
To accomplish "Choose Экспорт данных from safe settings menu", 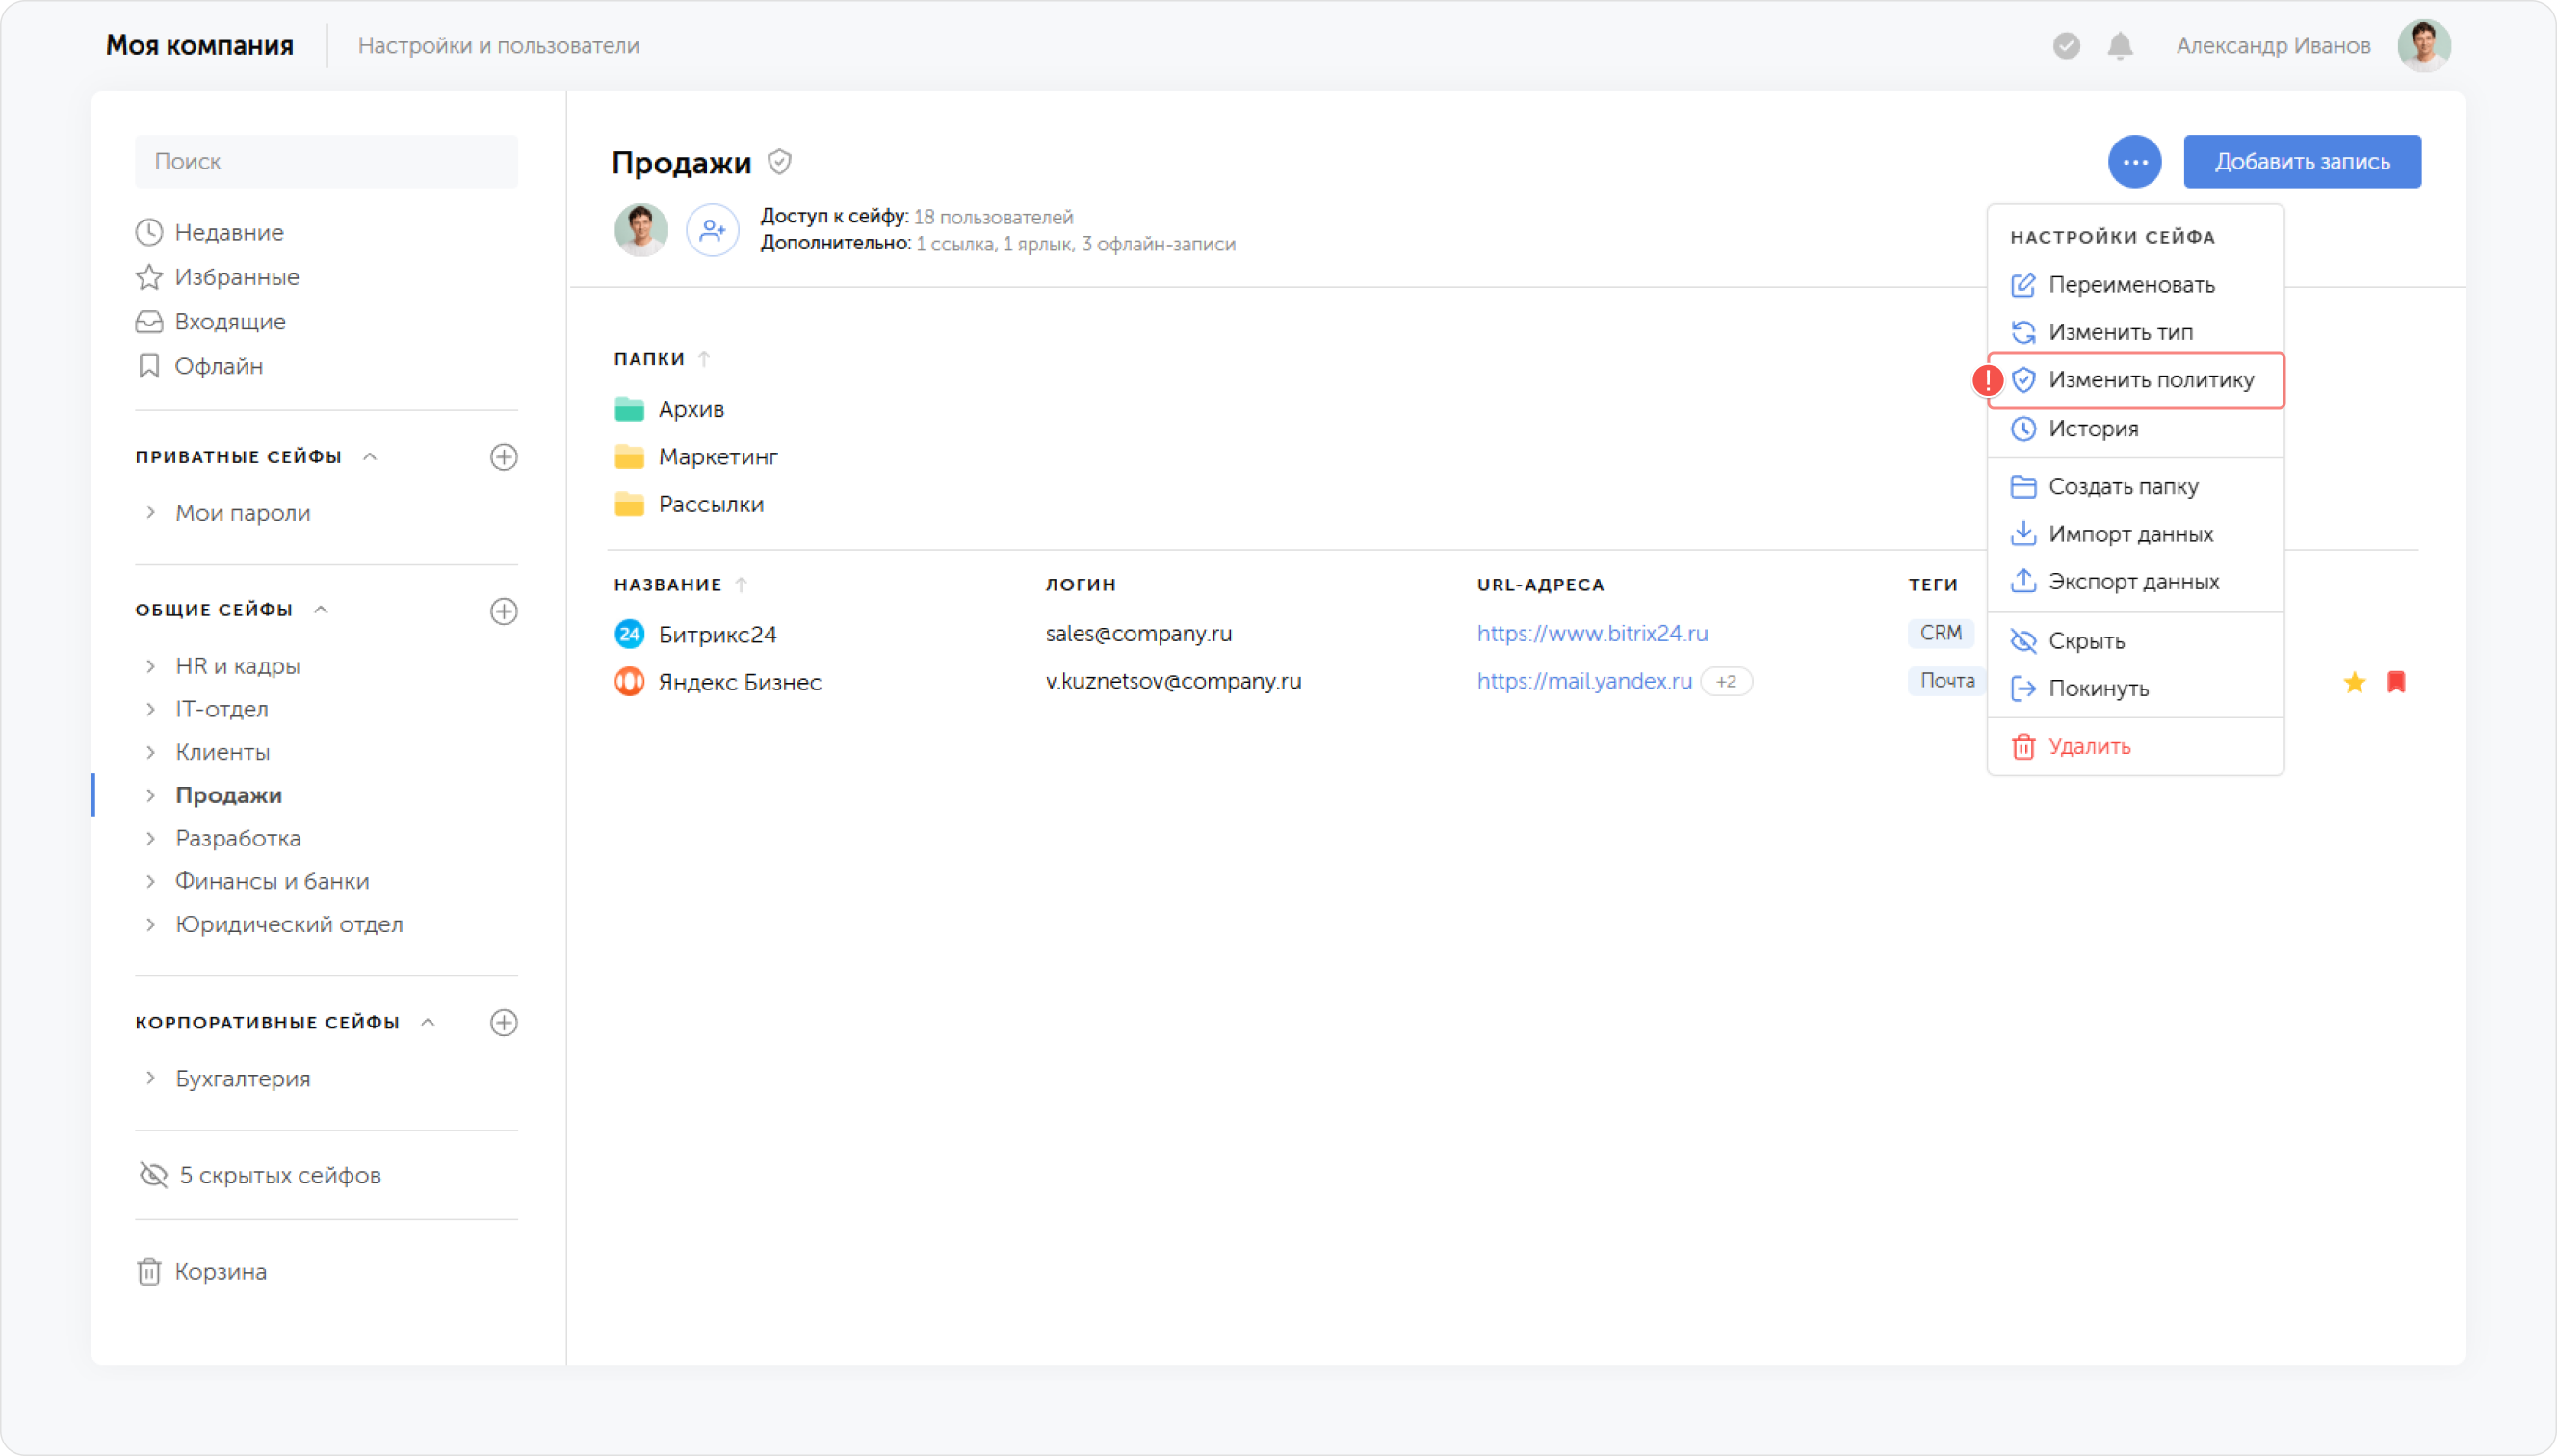I will coord(2135,582).
